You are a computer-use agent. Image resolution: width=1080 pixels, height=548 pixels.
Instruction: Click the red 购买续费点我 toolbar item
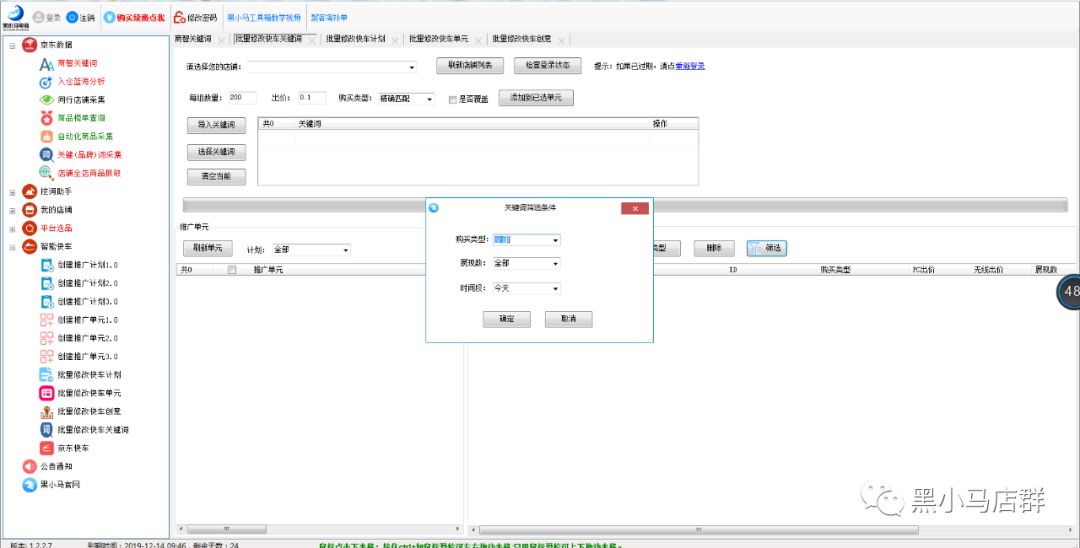tap(134, 17)
